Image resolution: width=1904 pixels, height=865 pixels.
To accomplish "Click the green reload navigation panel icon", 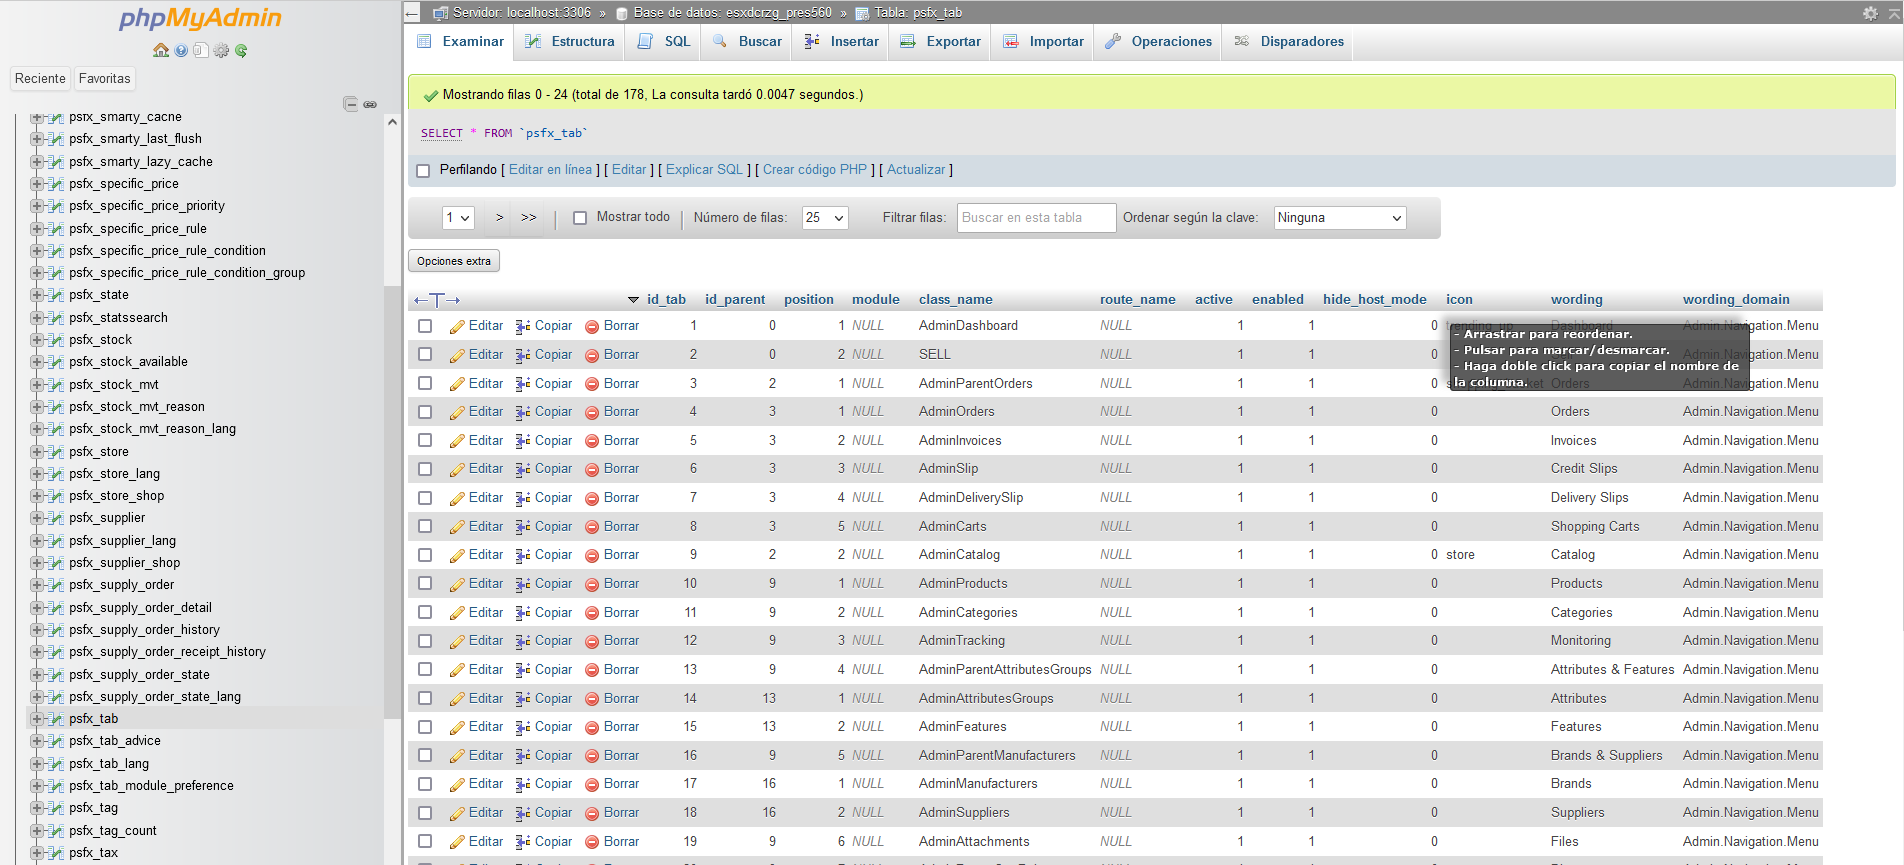I will (241, 51).
